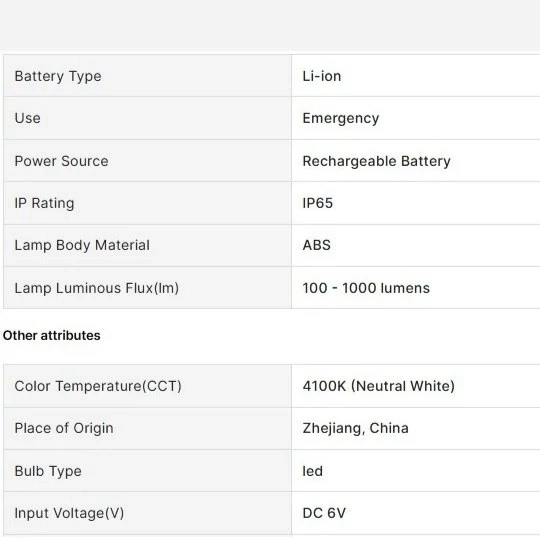Click the IP Rating label
The height and width of the screenshot is (540, 540).
click(x=44, y=203)
